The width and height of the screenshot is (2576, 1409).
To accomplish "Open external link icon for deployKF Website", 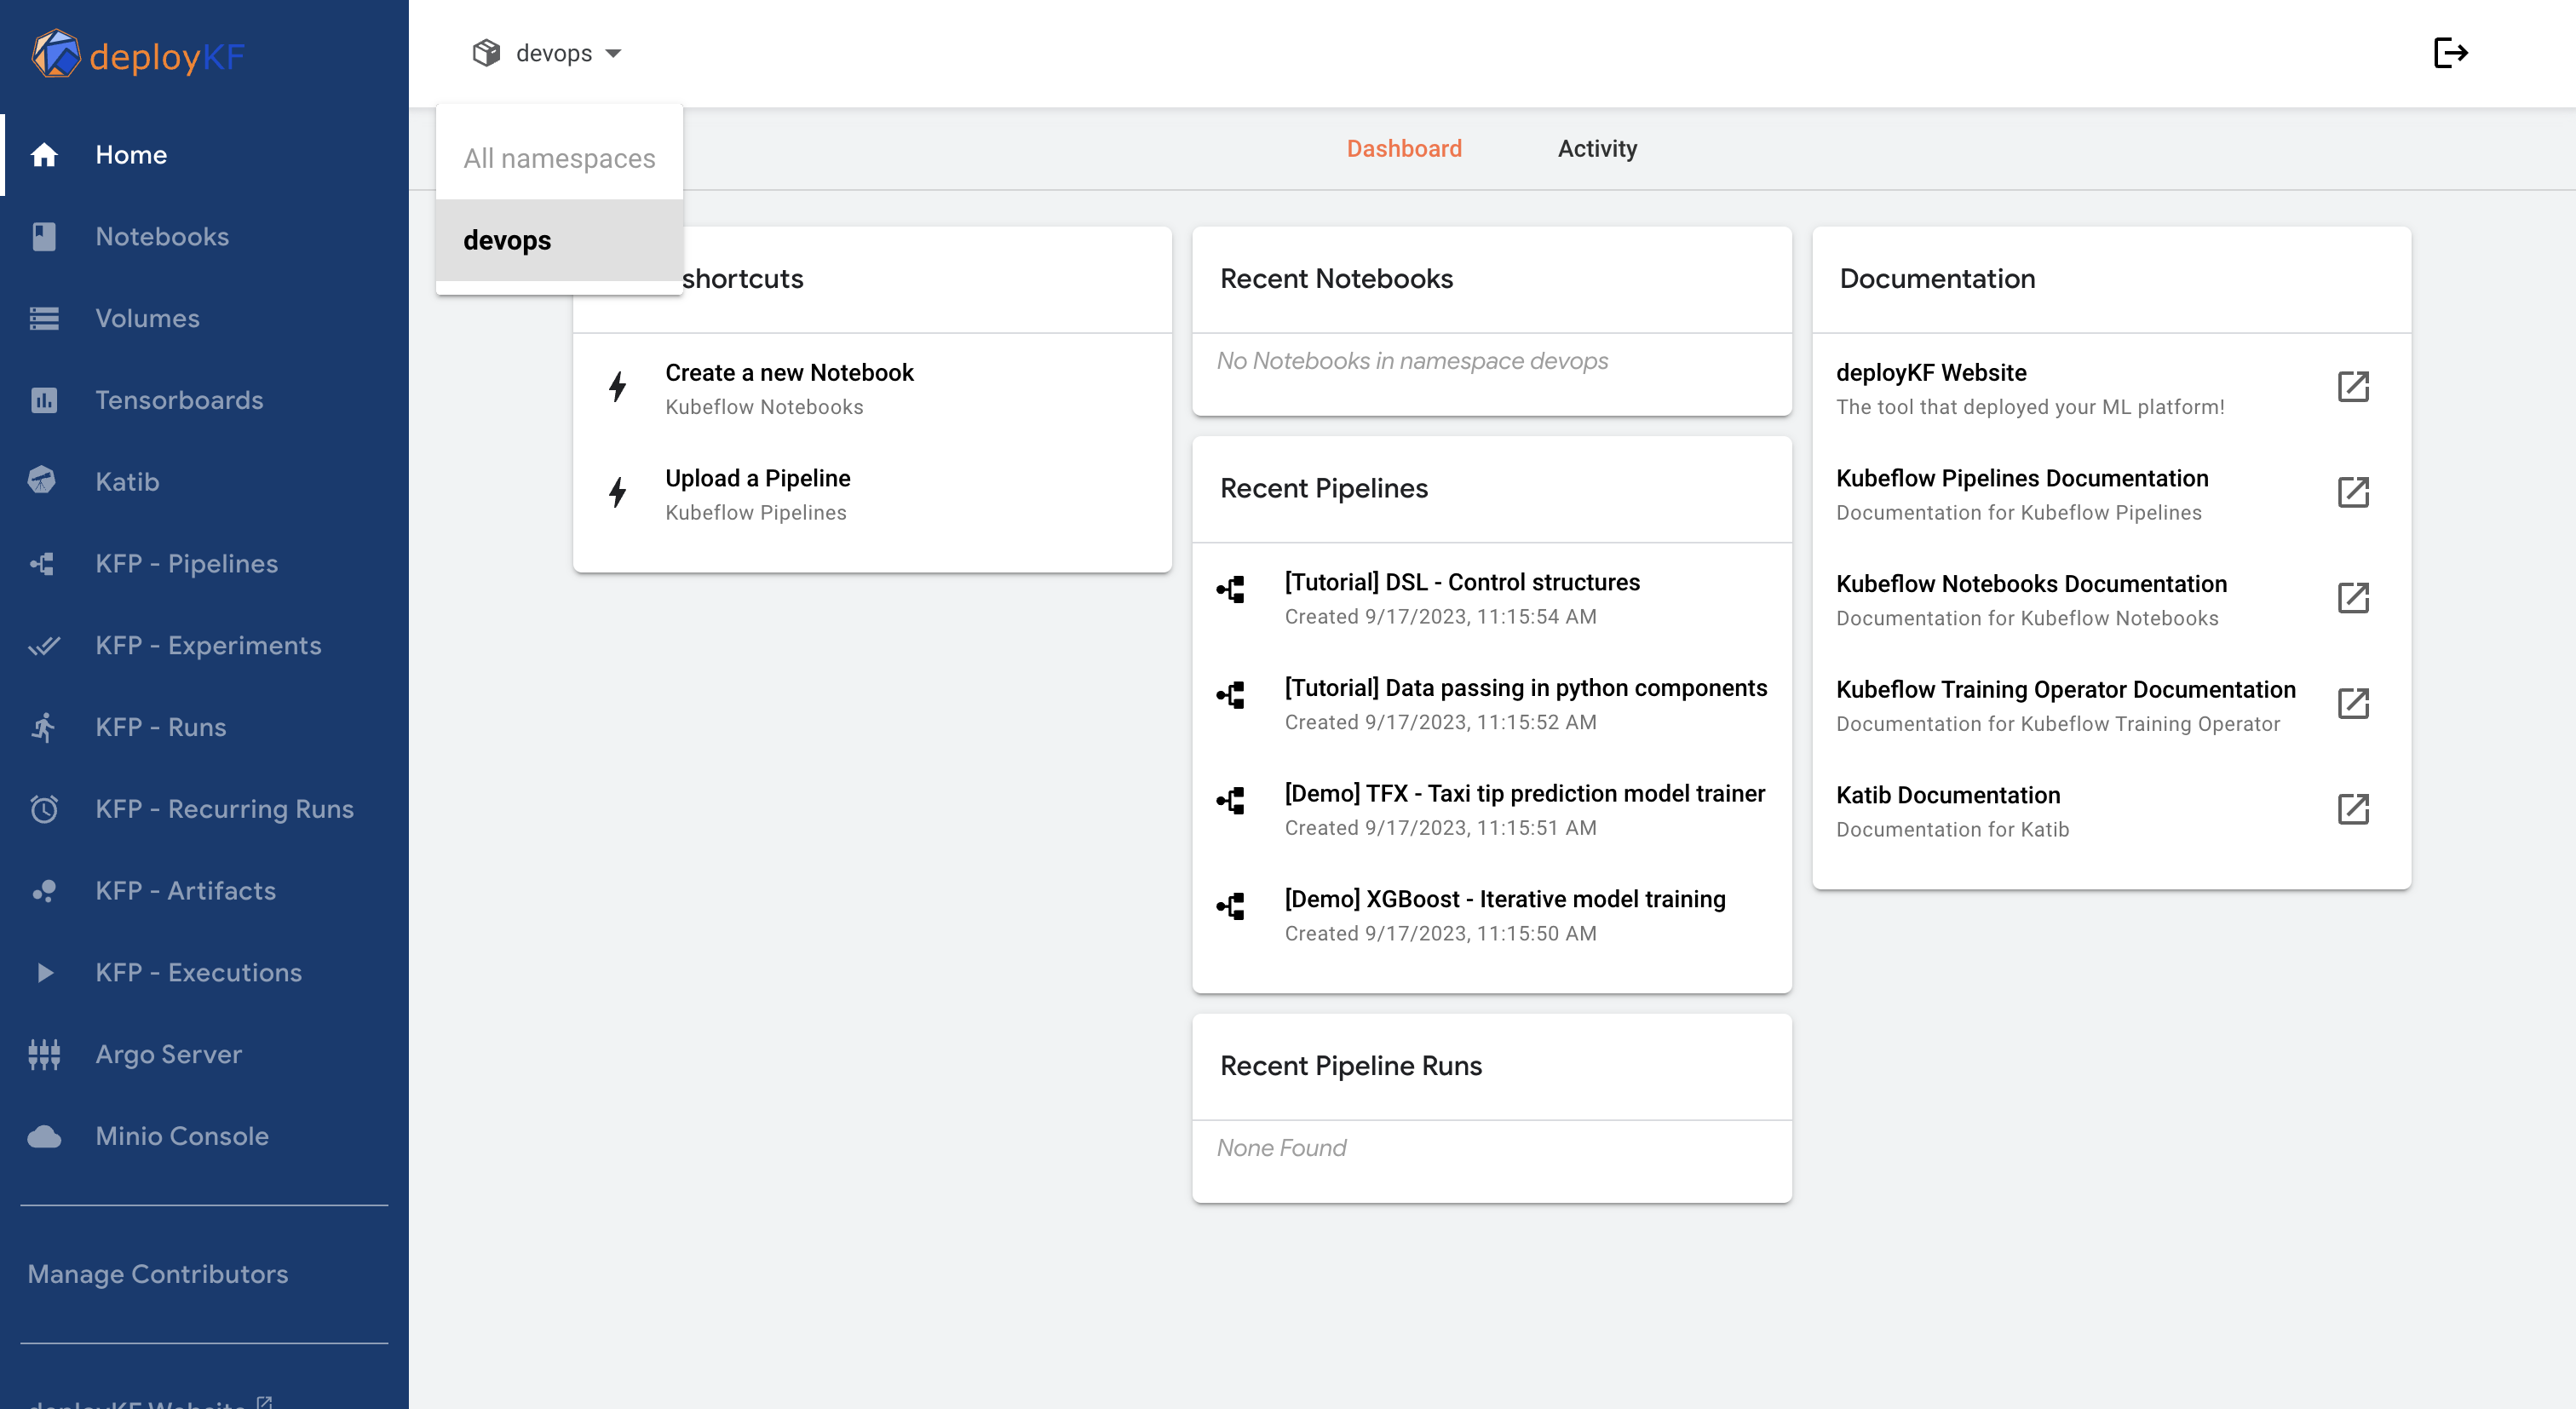I will [2353, 387].
